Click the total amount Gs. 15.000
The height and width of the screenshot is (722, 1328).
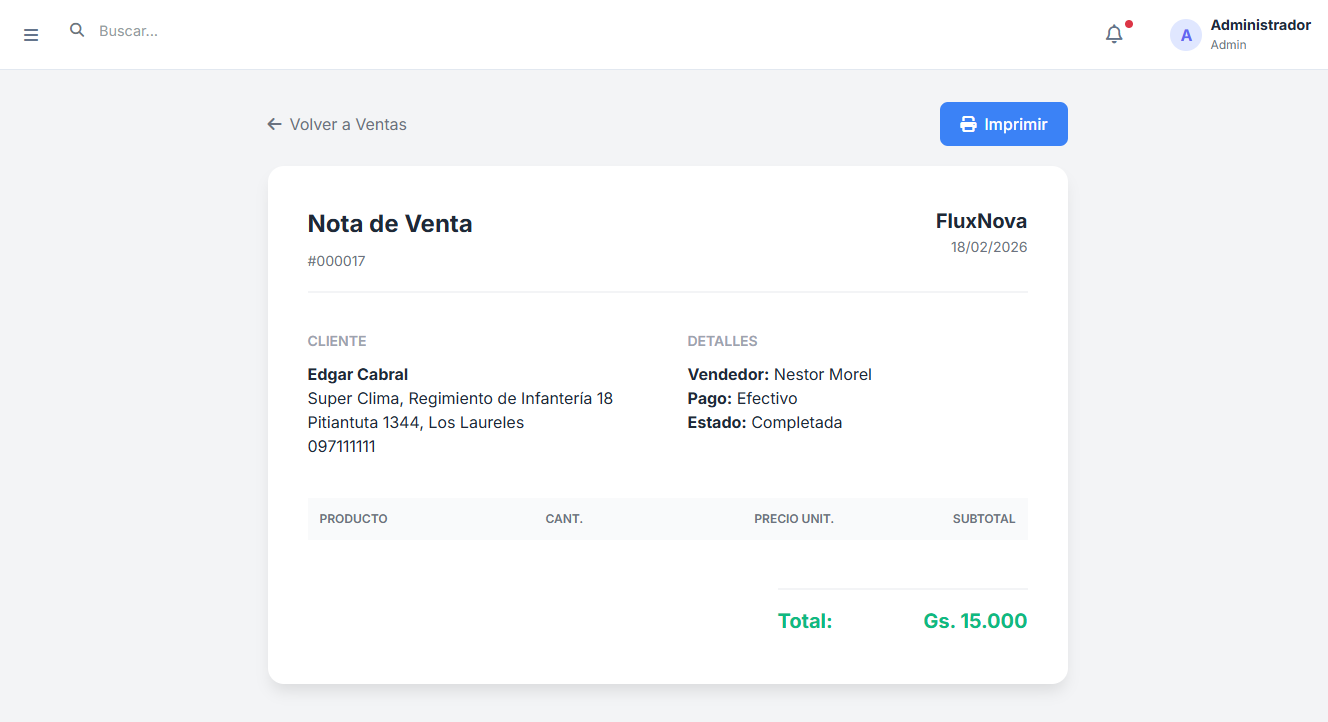974,621
